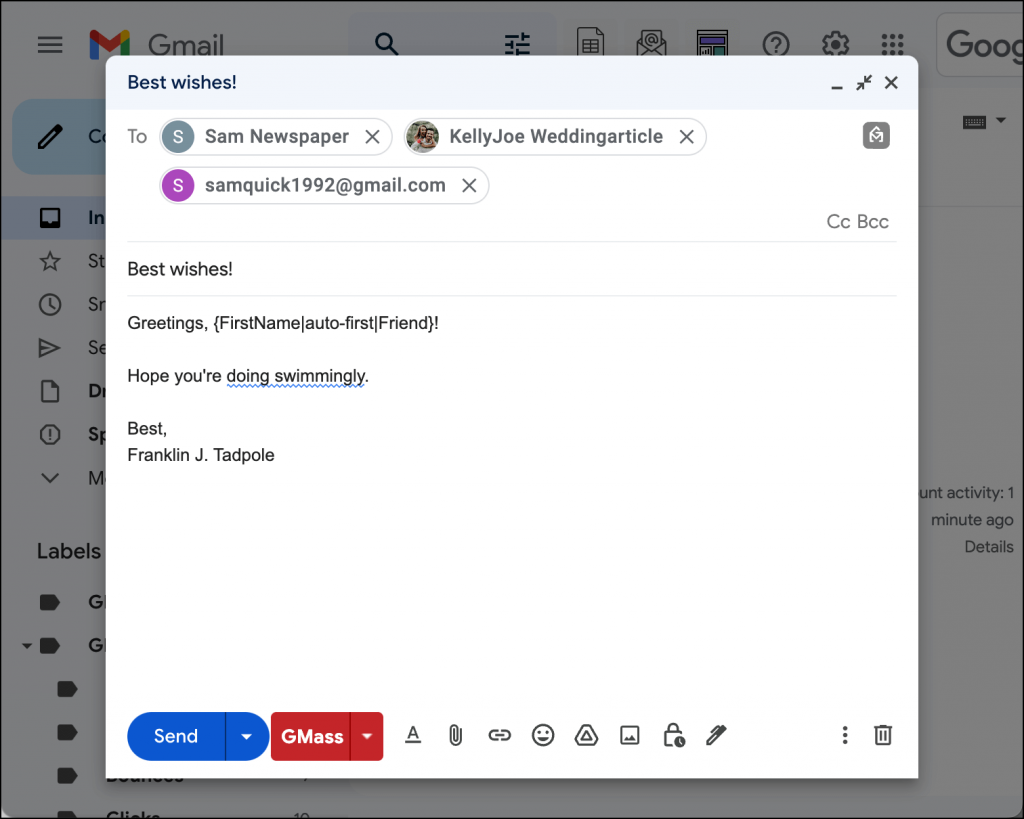
Task: Open the main Gmail navigation menu
Action: coord(50,44)
